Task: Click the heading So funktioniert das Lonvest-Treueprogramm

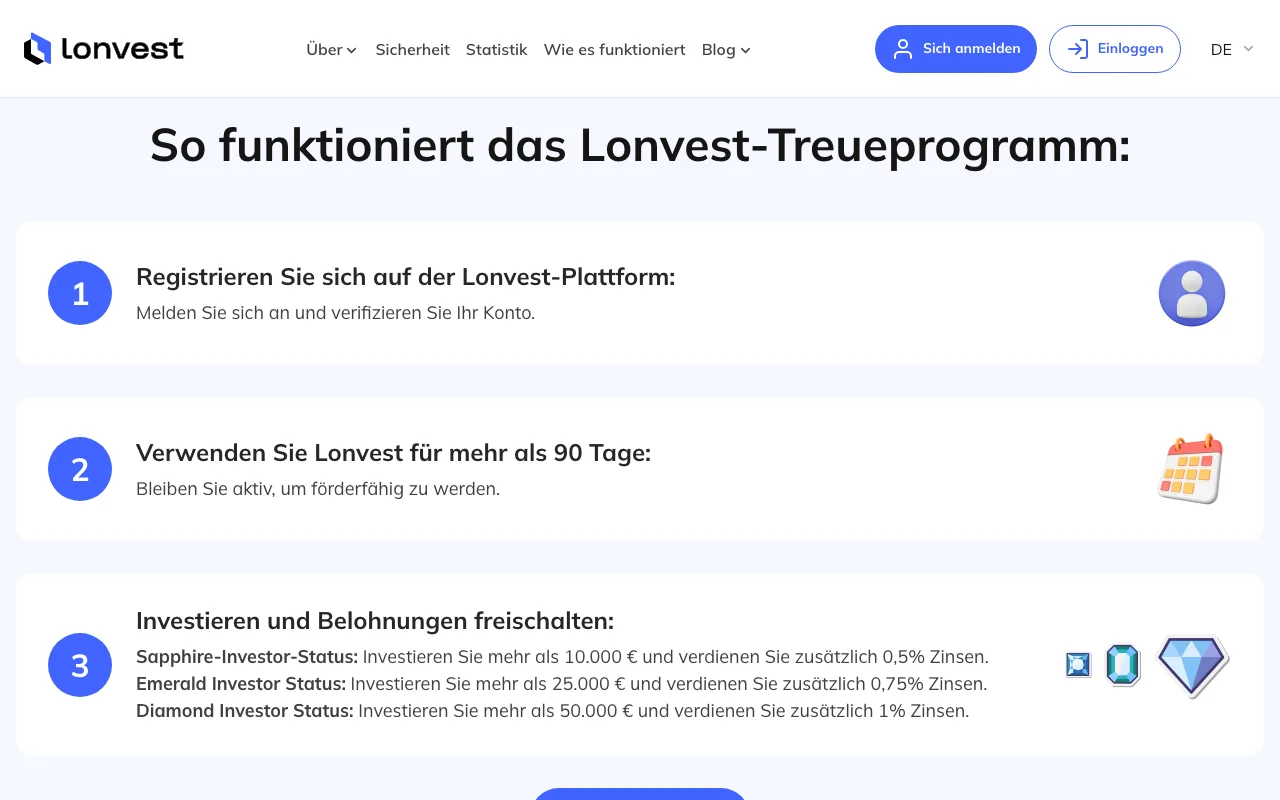Action: (640, 146)
